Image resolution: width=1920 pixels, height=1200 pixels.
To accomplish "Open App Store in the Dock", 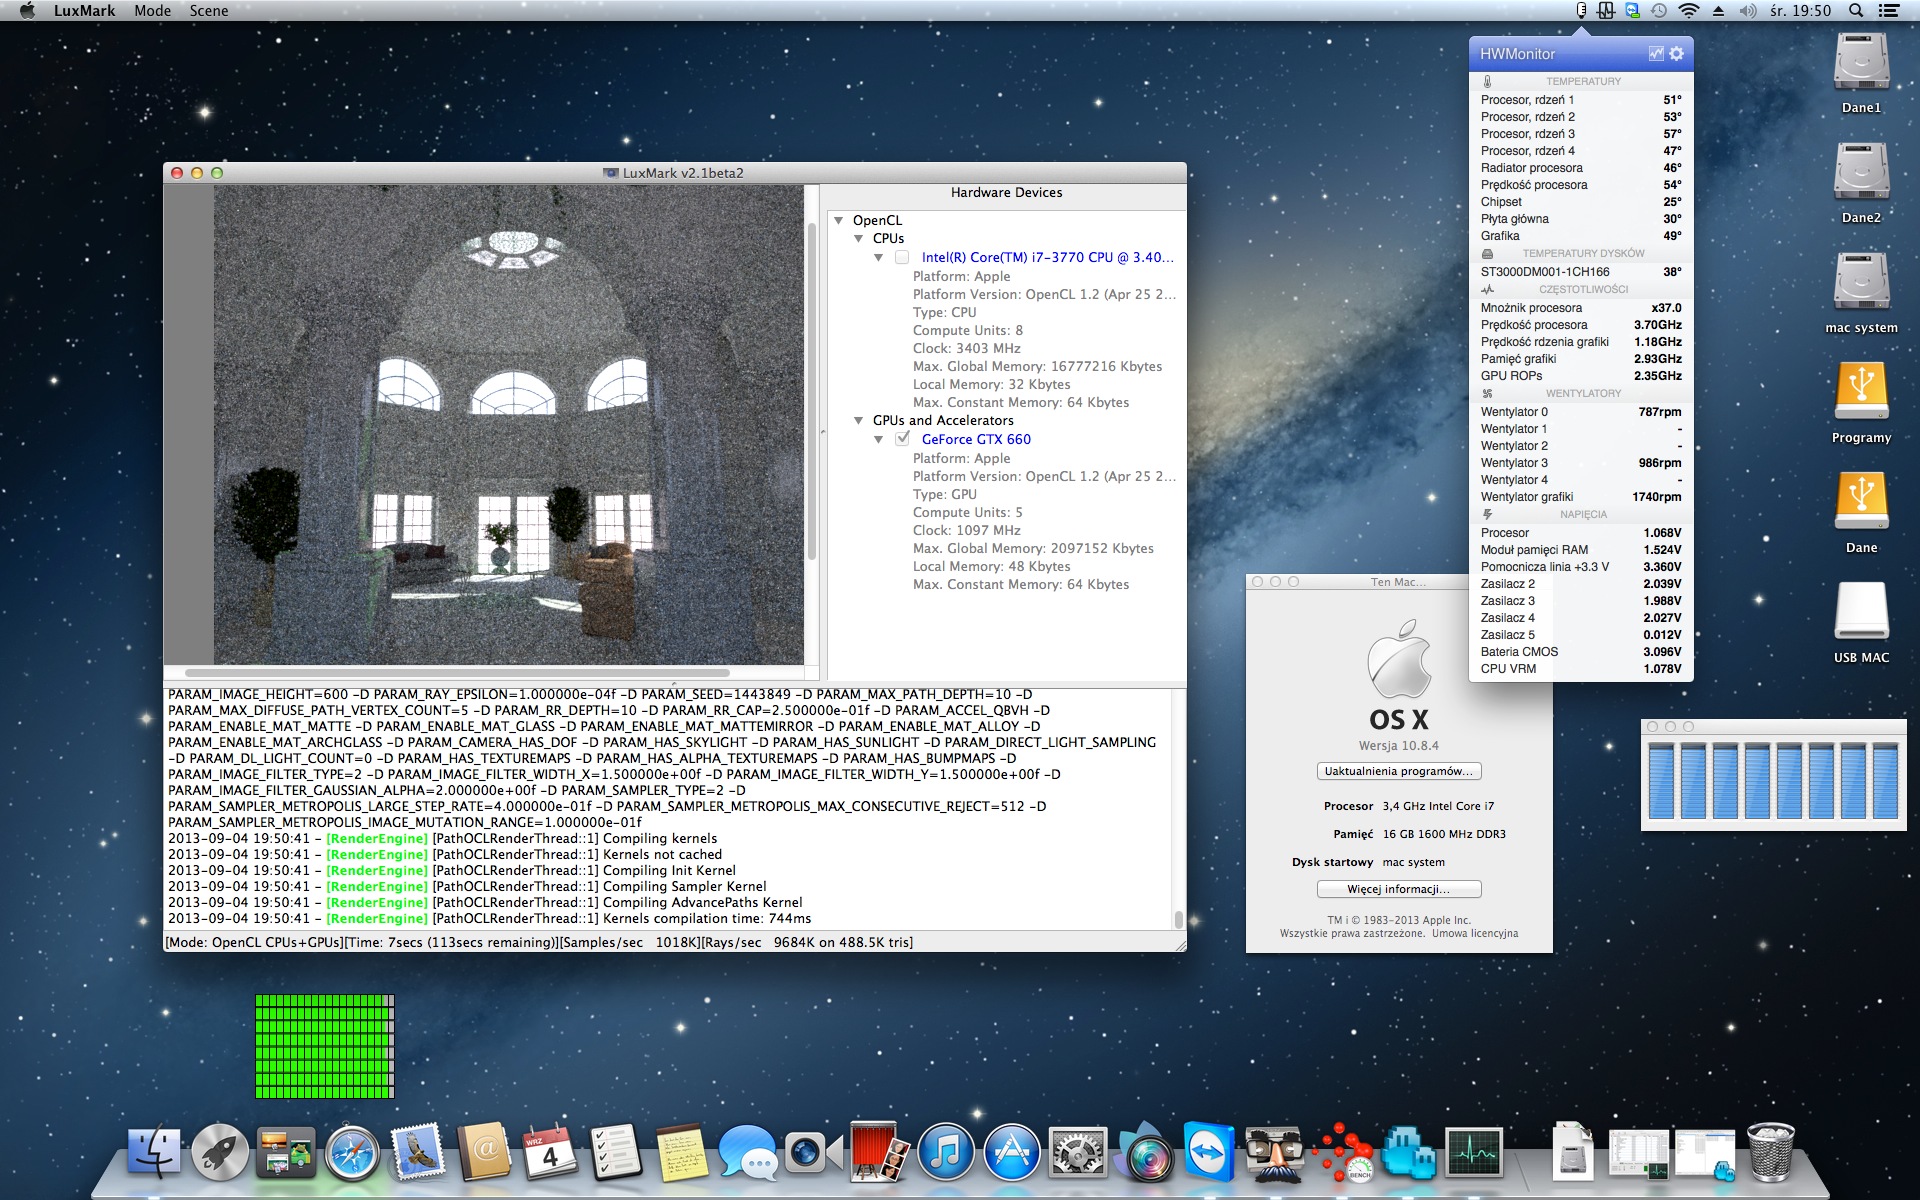I will point(1011,1152).
